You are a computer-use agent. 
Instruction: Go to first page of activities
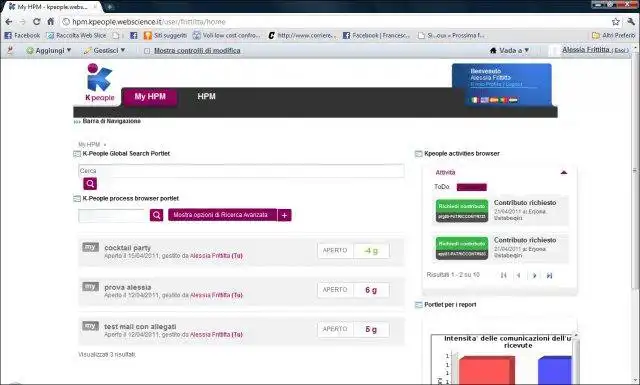(504, 276)
